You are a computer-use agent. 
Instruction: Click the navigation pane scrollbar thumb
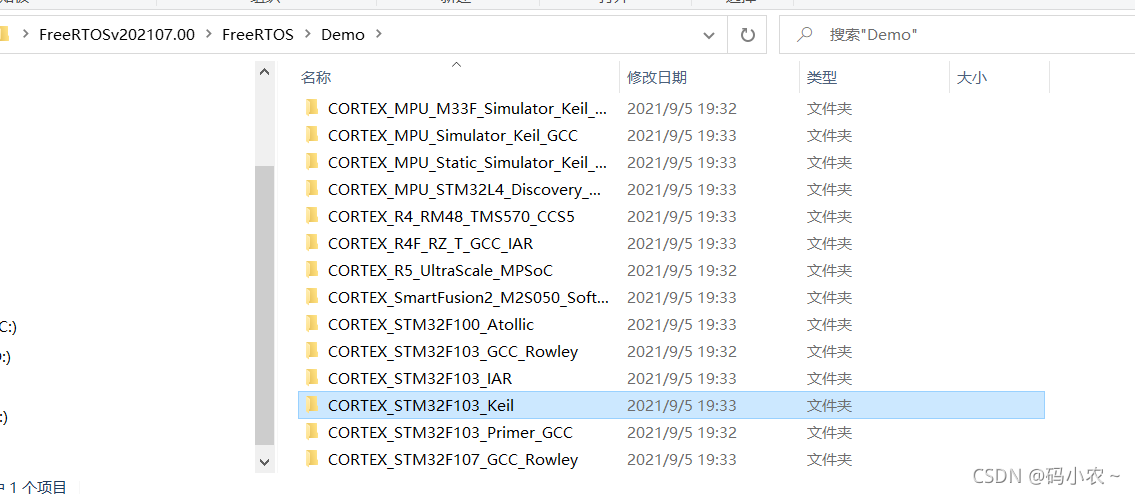pos(264,305)
